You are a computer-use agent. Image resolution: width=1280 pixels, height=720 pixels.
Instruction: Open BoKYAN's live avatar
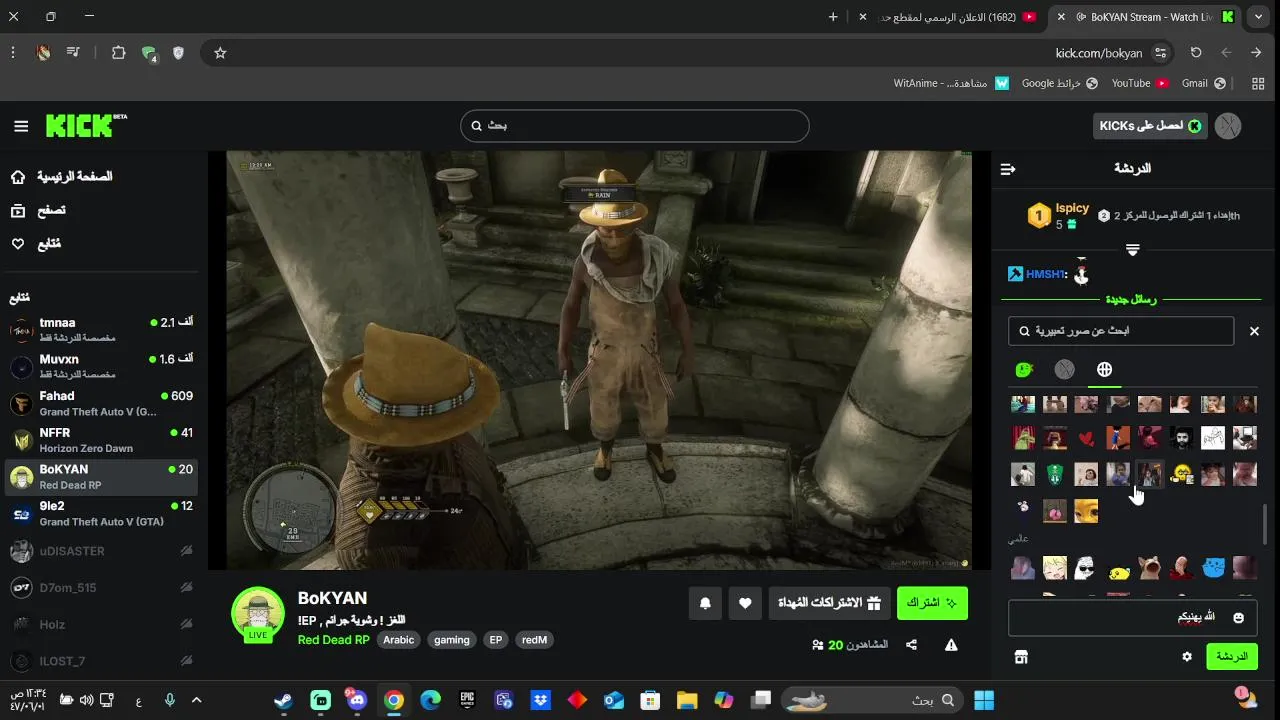258,614
